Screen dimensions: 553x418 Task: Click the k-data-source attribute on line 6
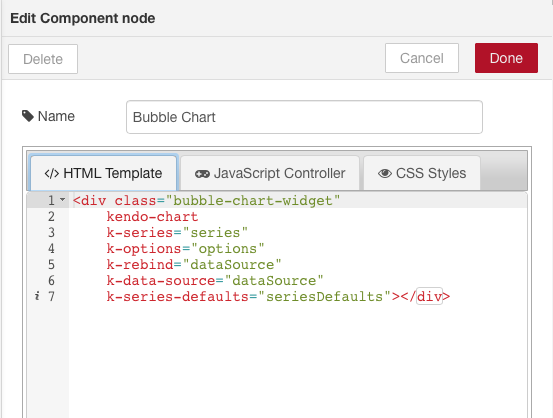click(161, 280)
